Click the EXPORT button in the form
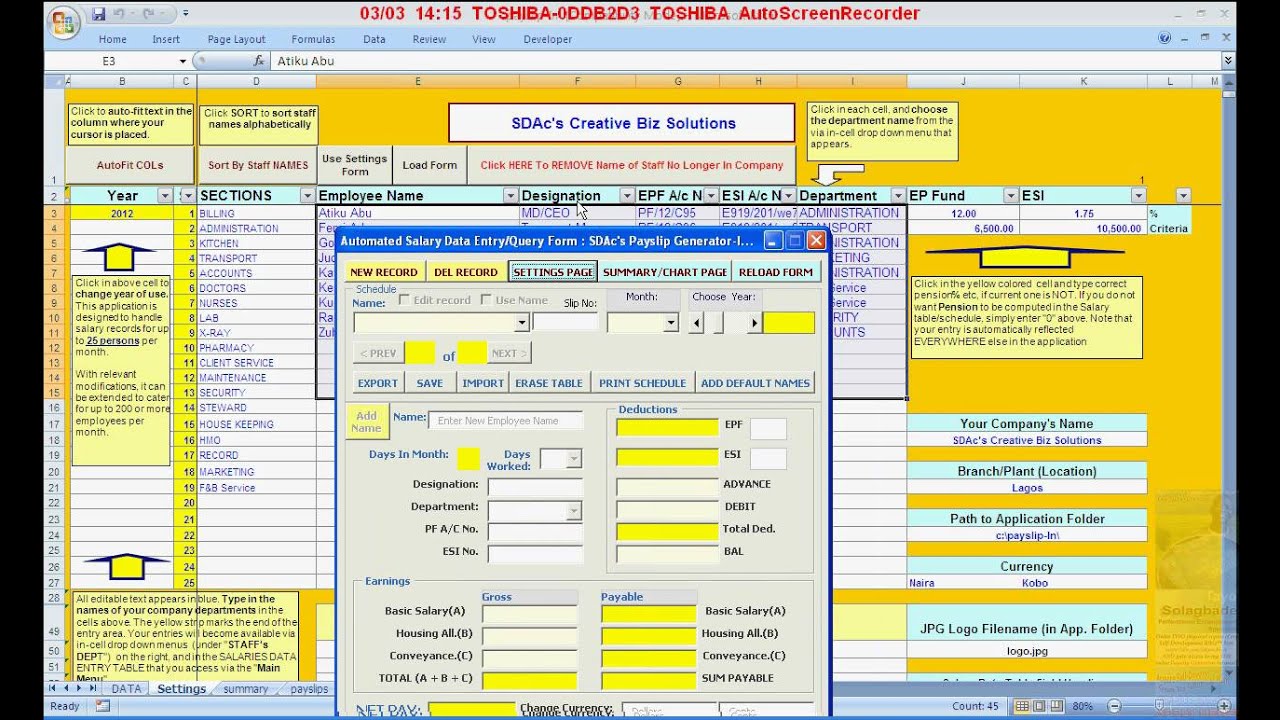 [x=378, y=383]
